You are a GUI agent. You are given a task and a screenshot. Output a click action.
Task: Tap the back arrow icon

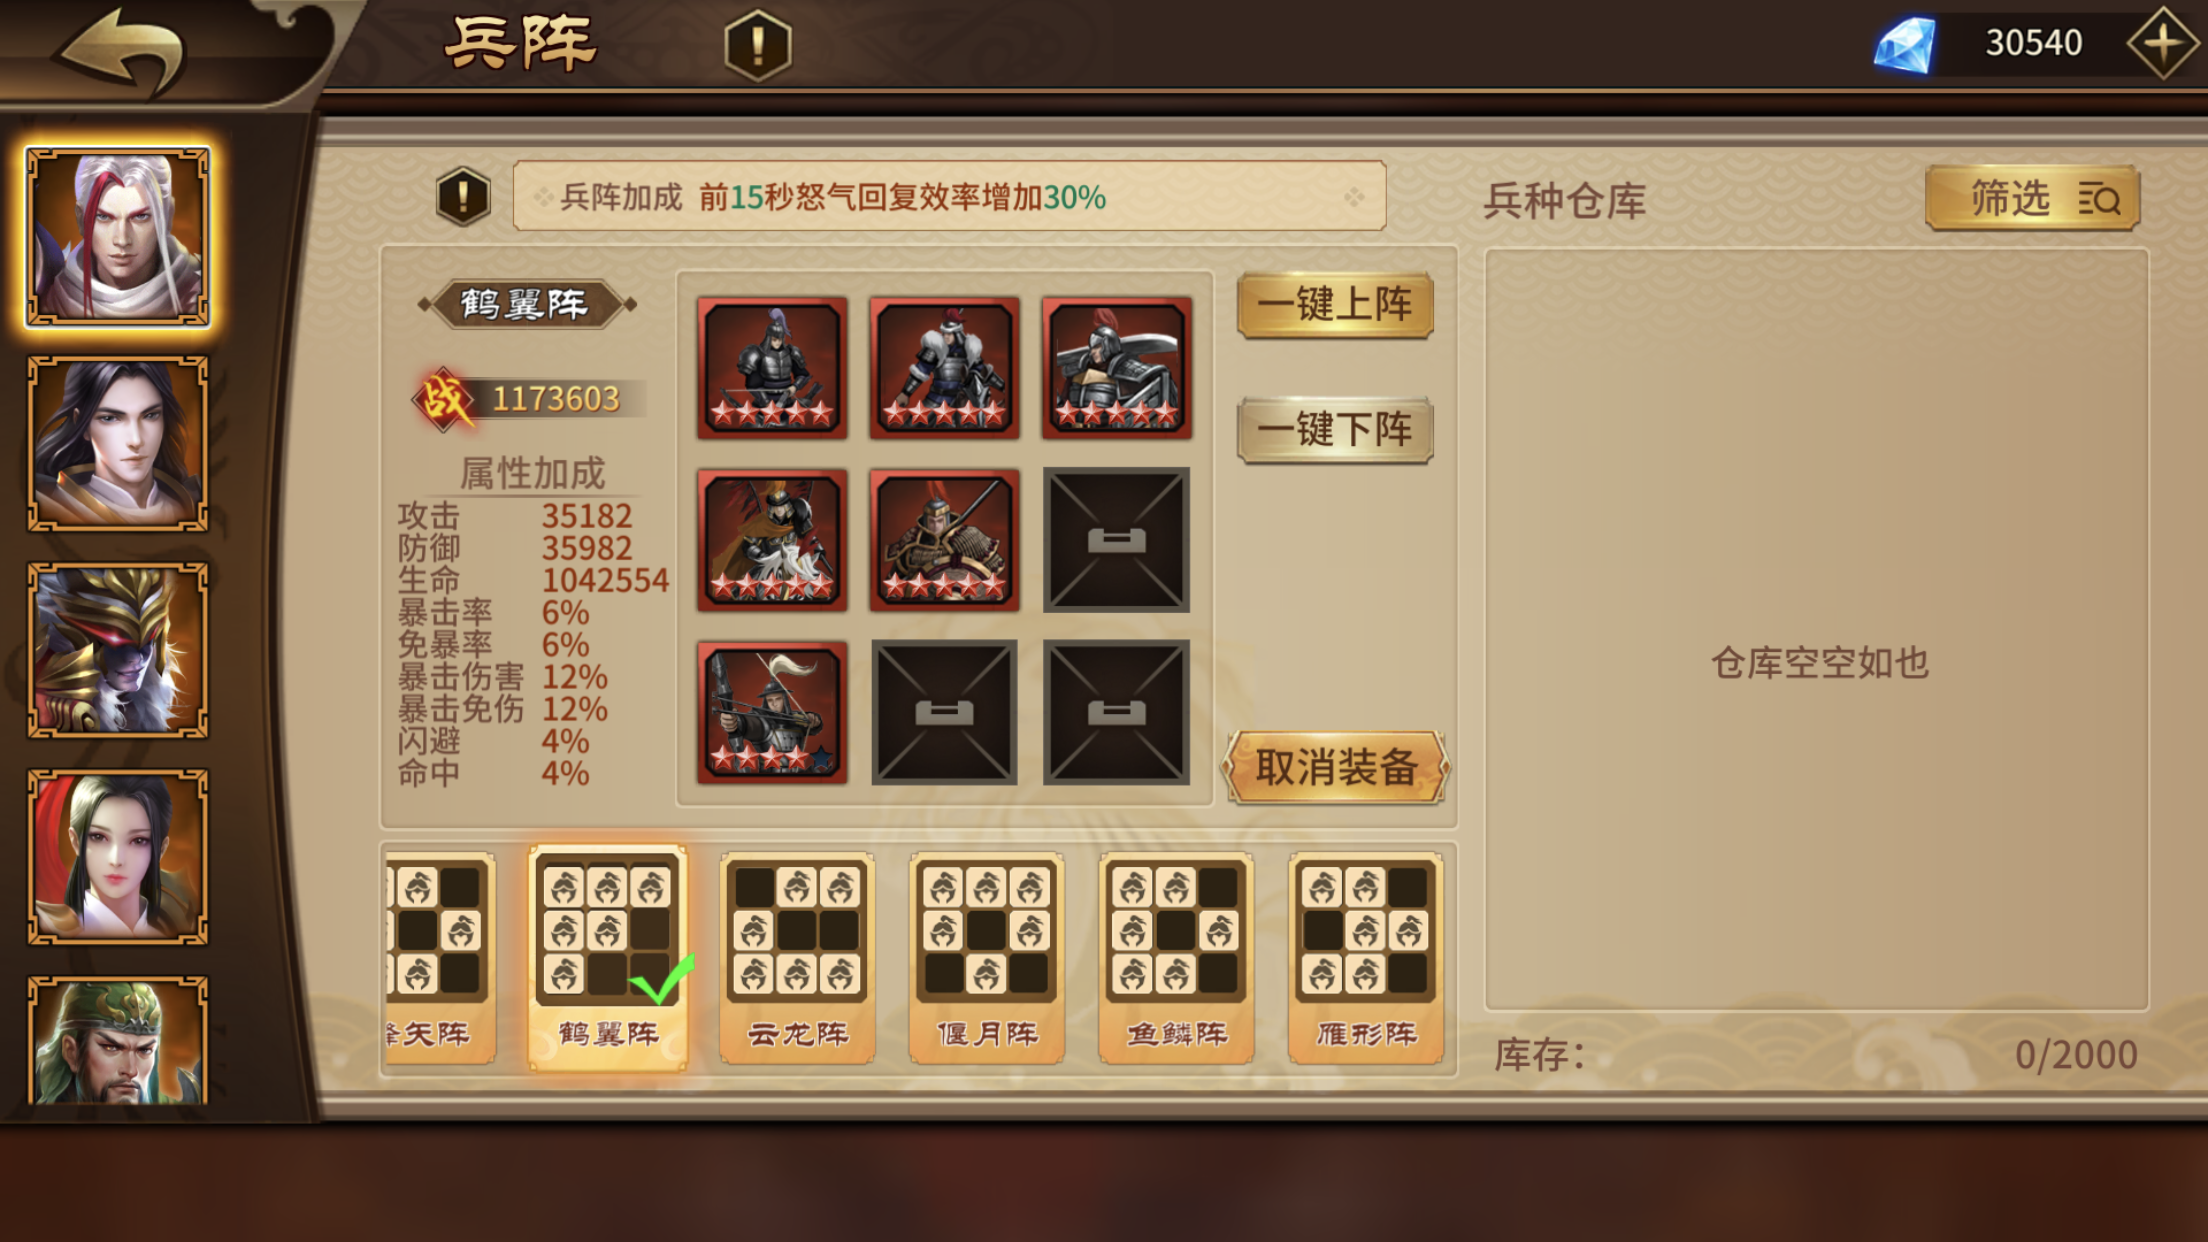pos(122,50)
